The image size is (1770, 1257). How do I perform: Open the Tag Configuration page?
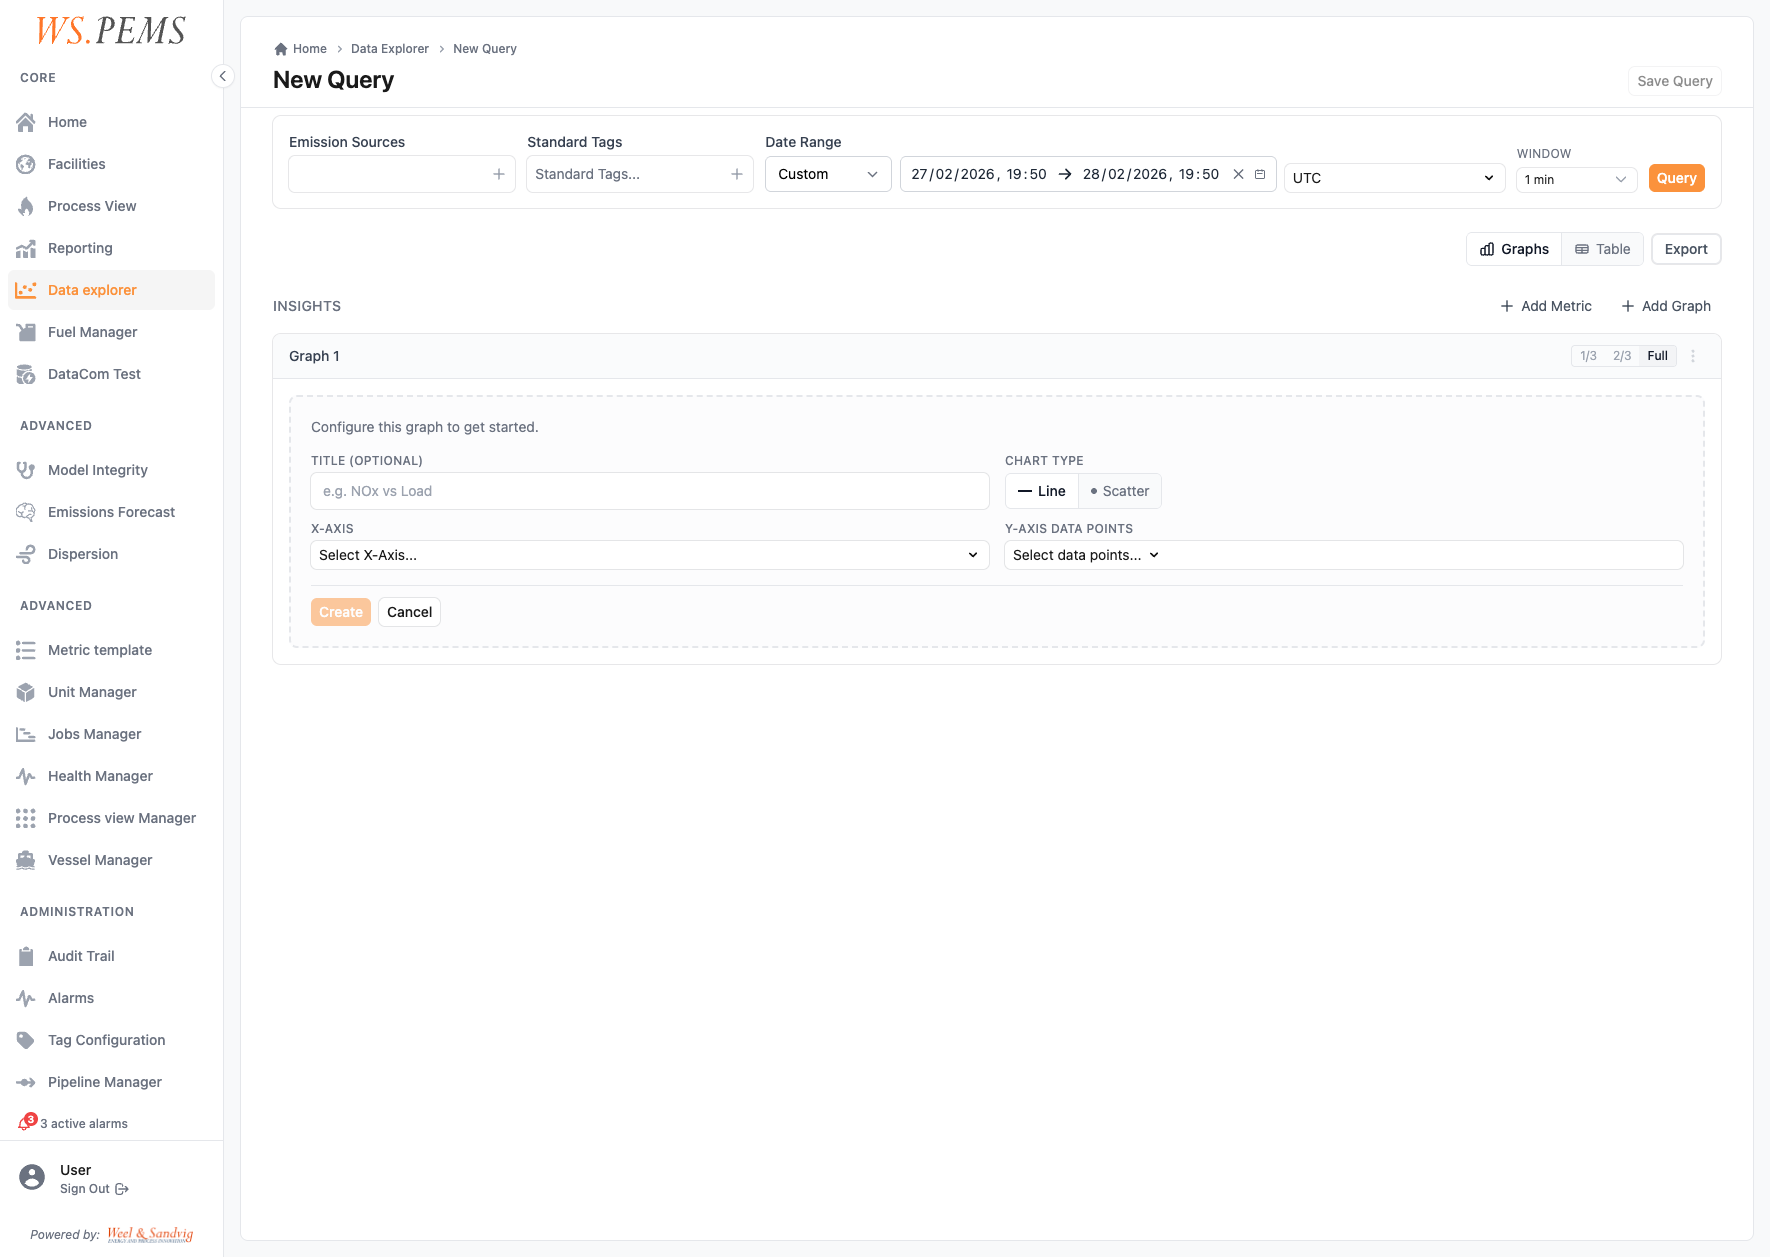[111, 1040]
